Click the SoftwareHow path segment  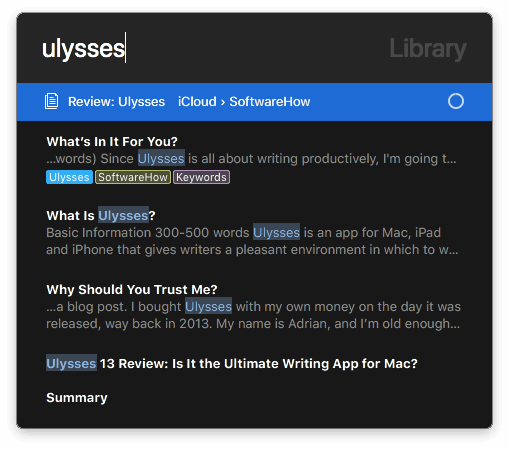coord(270,102)
